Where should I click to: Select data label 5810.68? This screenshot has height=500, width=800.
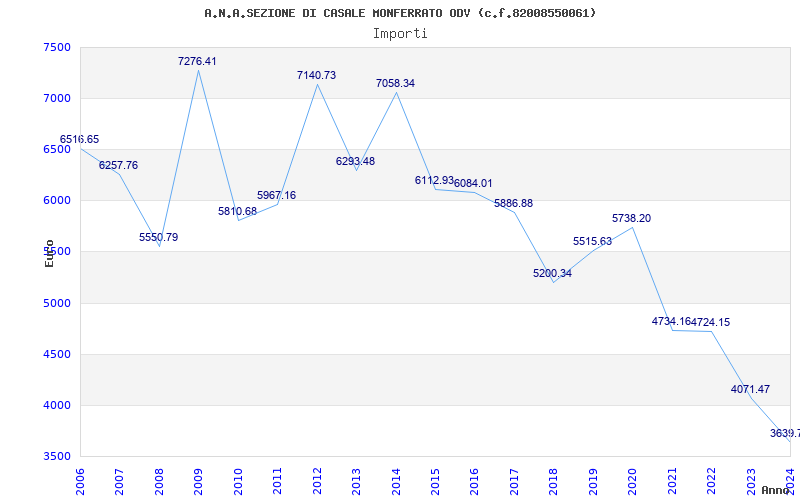[237, 211]
